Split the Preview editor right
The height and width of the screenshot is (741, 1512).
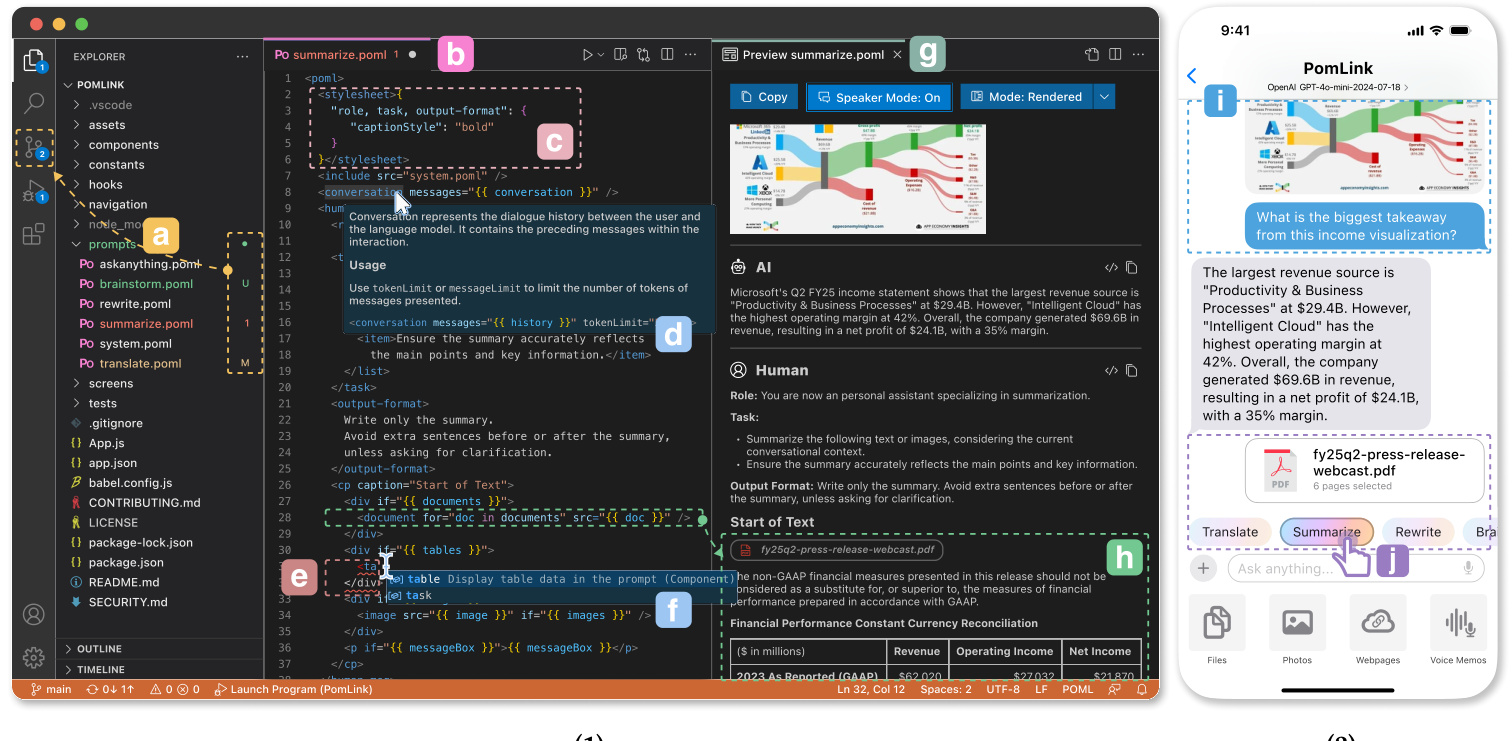[1116, 55]
